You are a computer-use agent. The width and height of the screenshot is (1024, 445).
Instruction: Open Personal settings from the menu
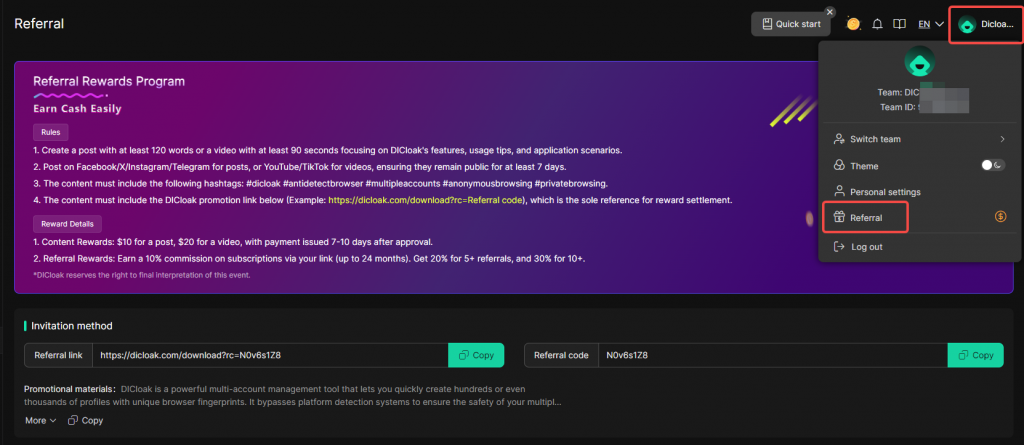[x=884, y=191]
